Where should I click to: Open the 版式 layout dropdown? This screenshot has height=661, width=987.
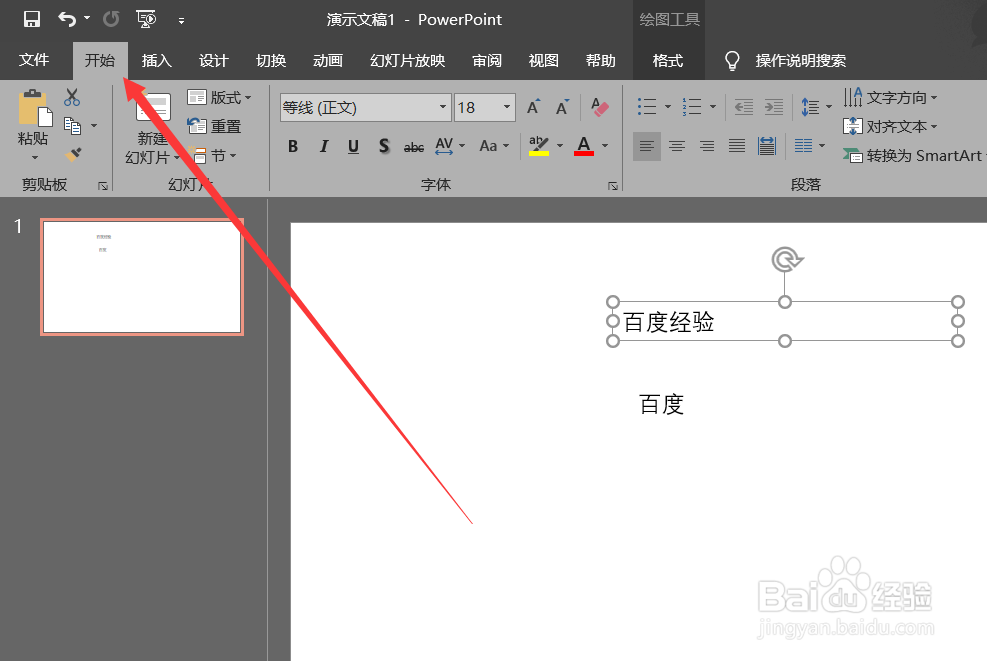point(219,98)
